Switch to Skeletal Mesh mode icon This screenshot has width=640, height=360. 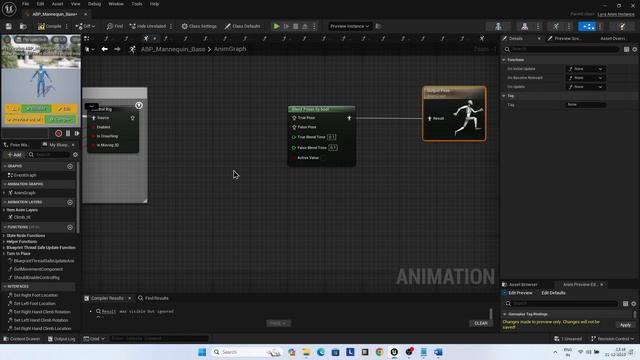[x=525, y=27]
